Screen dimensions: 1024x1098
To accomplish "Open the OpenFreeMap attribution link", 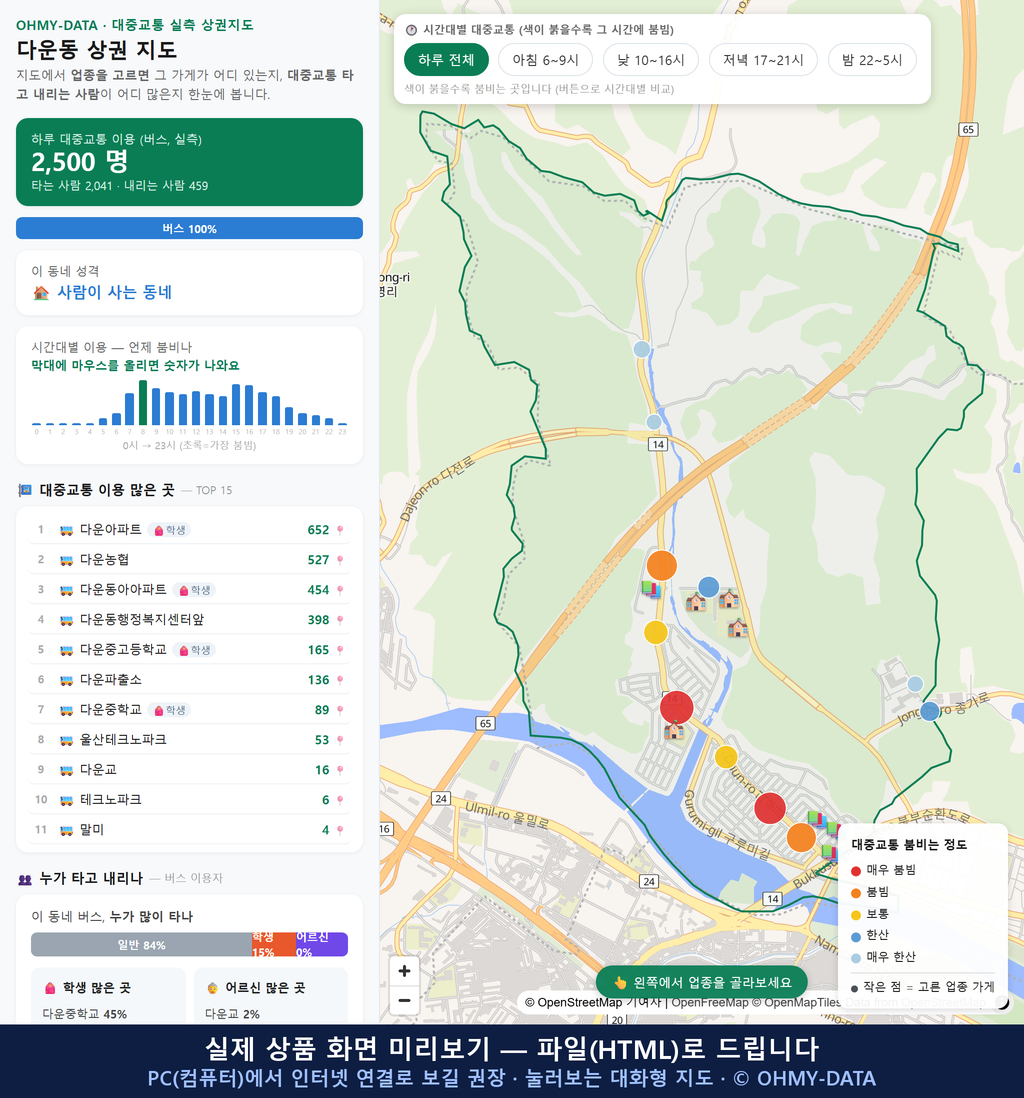I will click(x=710, y=1002).
